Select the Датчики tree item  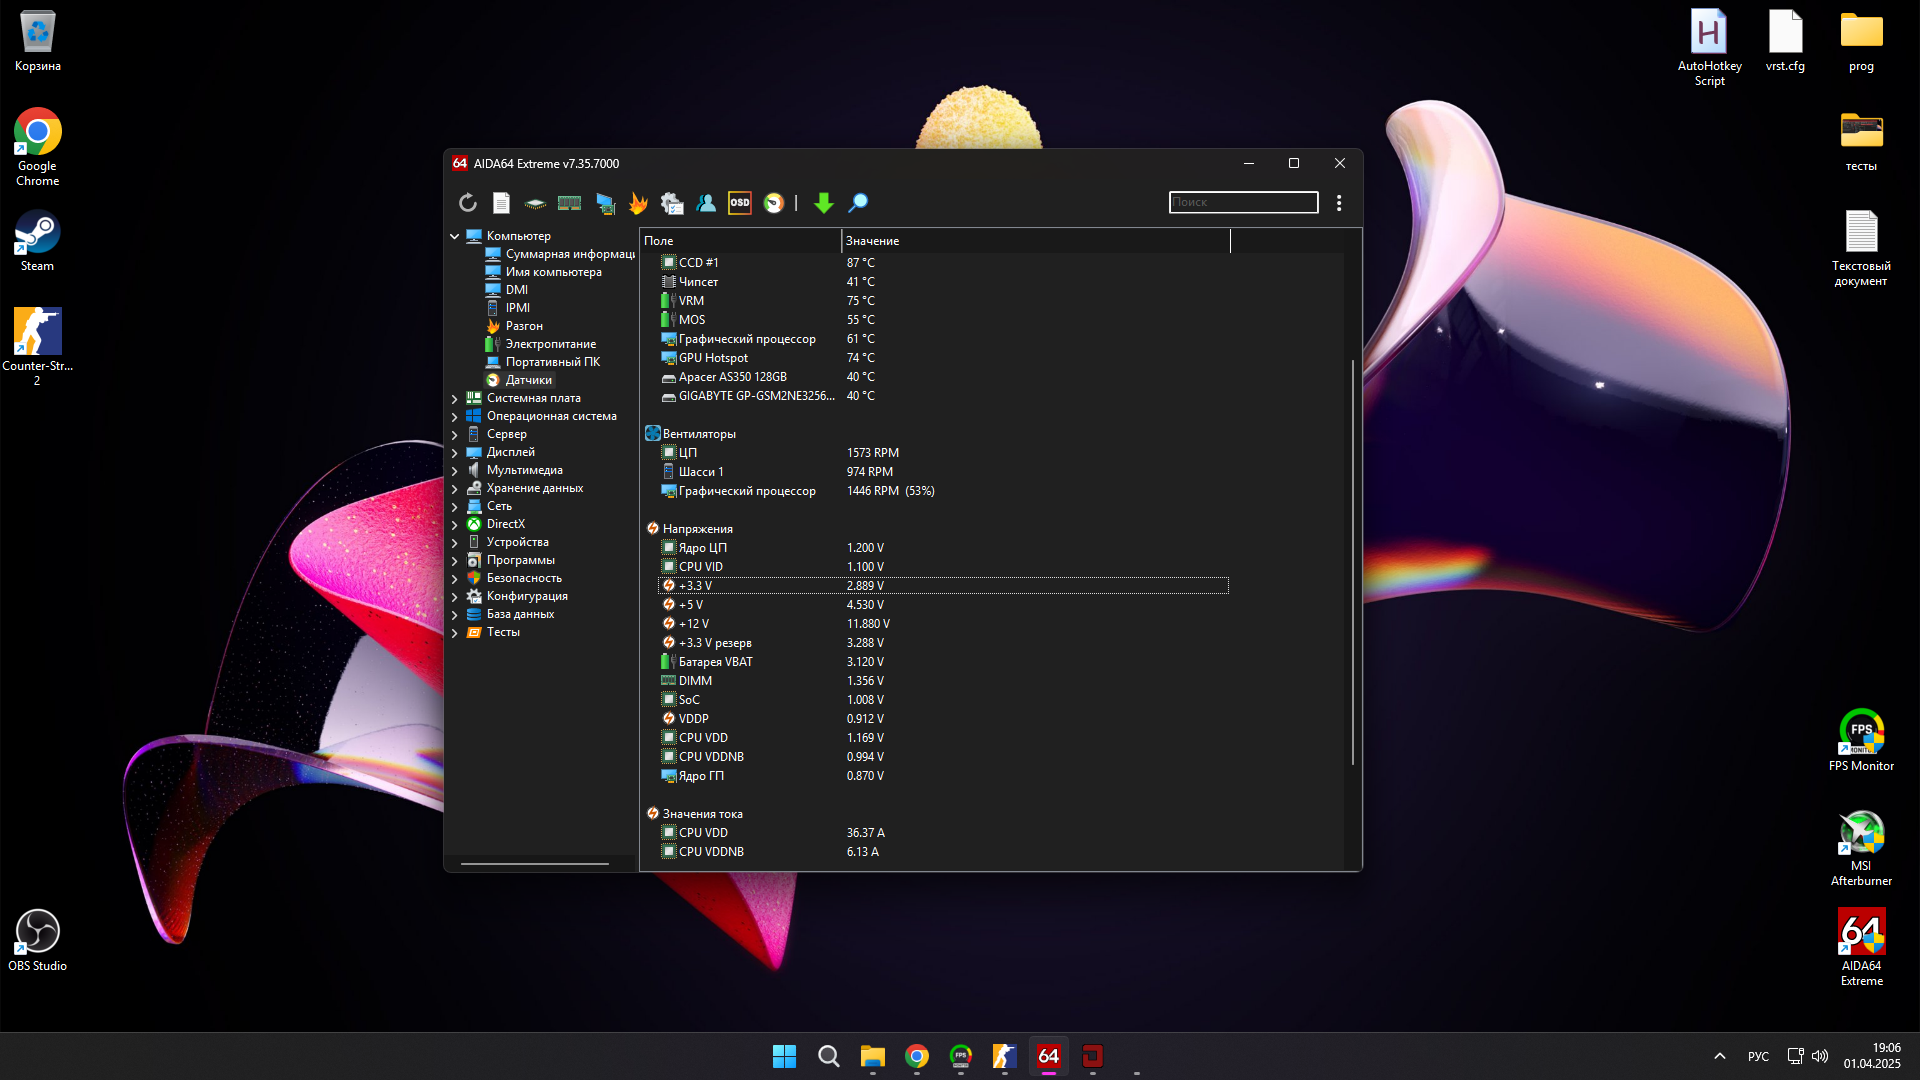coord(528,380)
